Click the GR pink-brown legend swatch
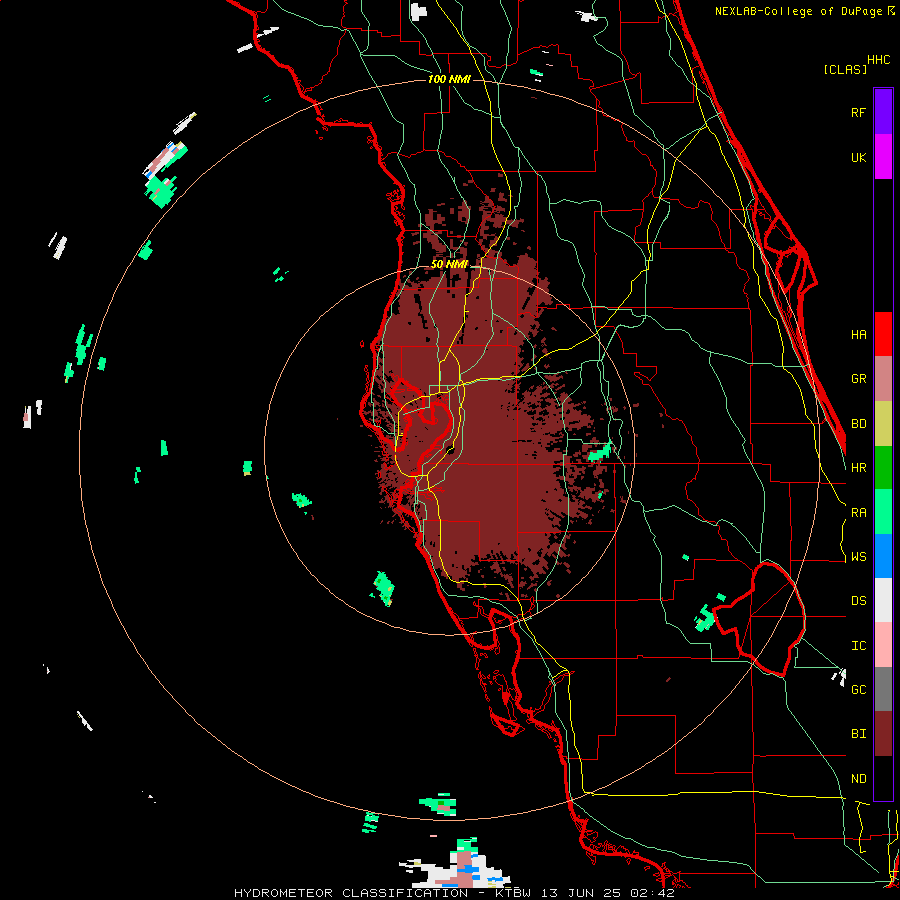 click(883, 378)
